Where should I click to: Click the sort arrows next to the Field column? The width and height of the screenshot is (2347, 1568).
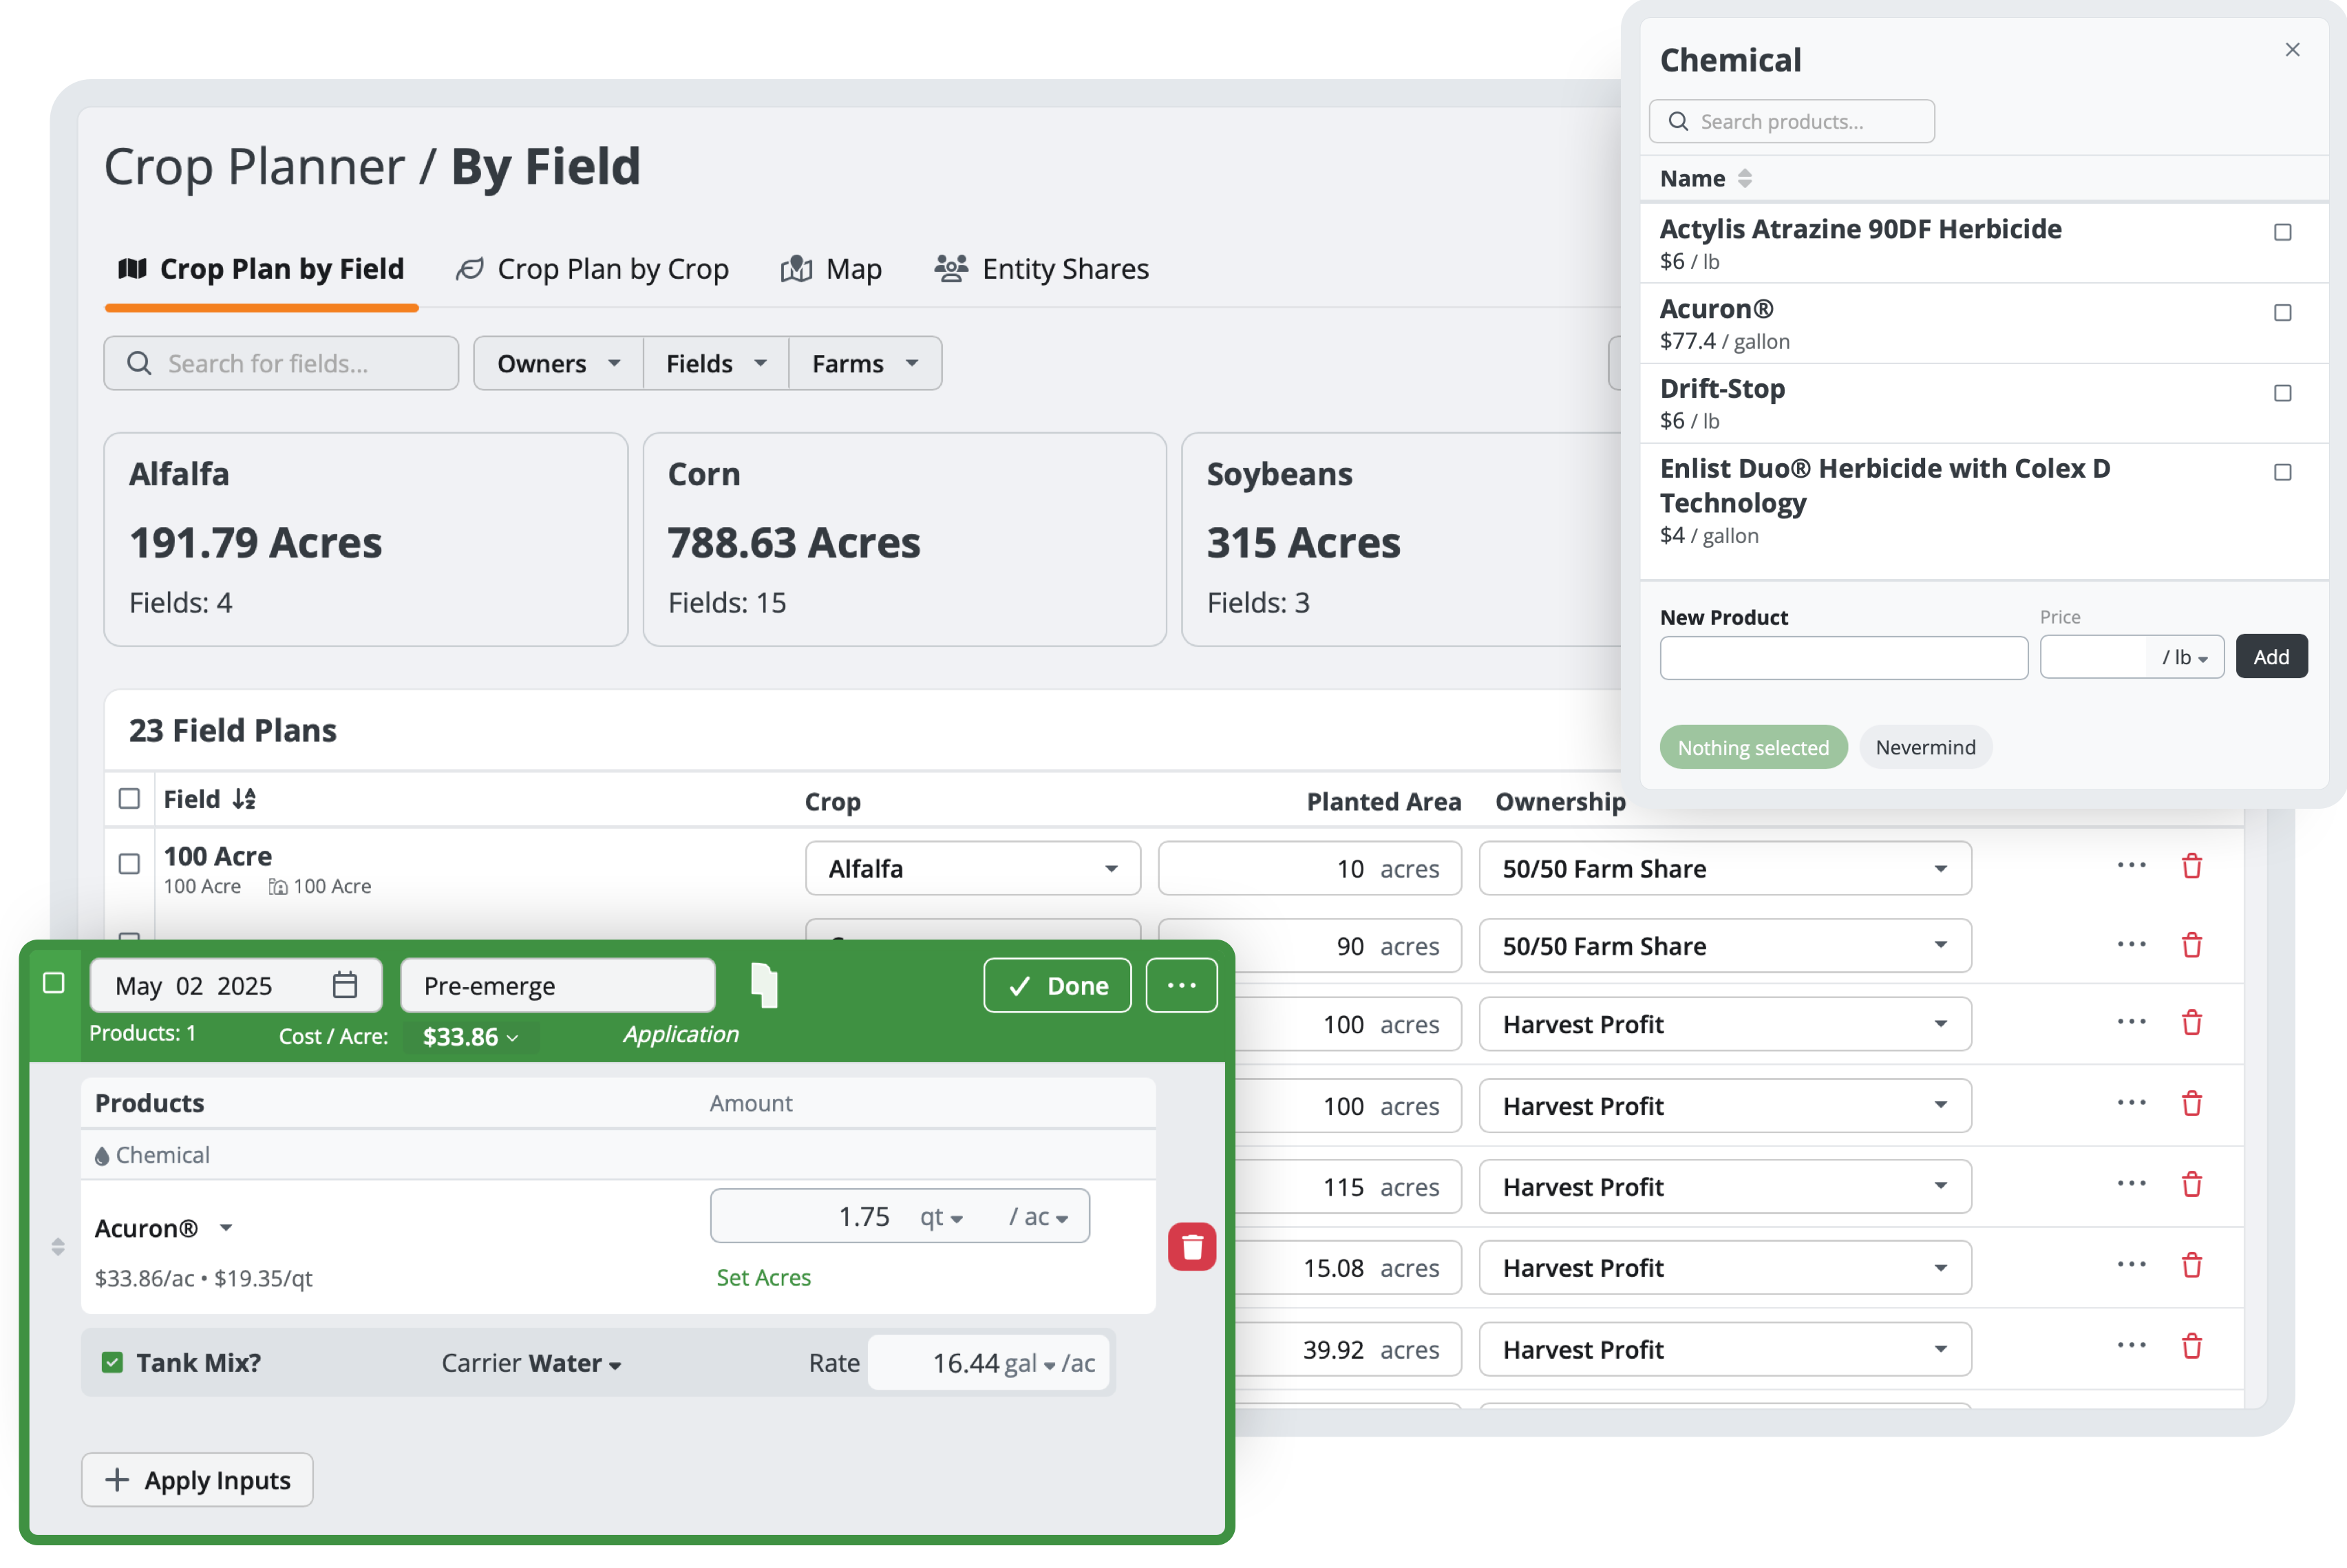[243, 798]
